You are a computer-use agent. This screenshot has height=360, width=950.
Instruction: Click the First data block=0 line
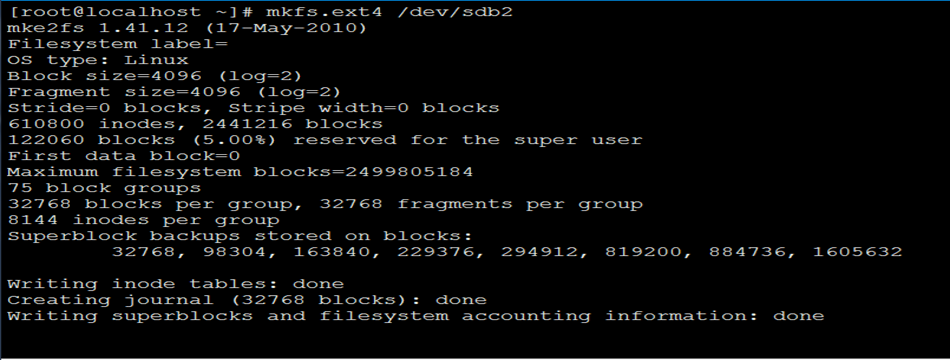point(124,156)
